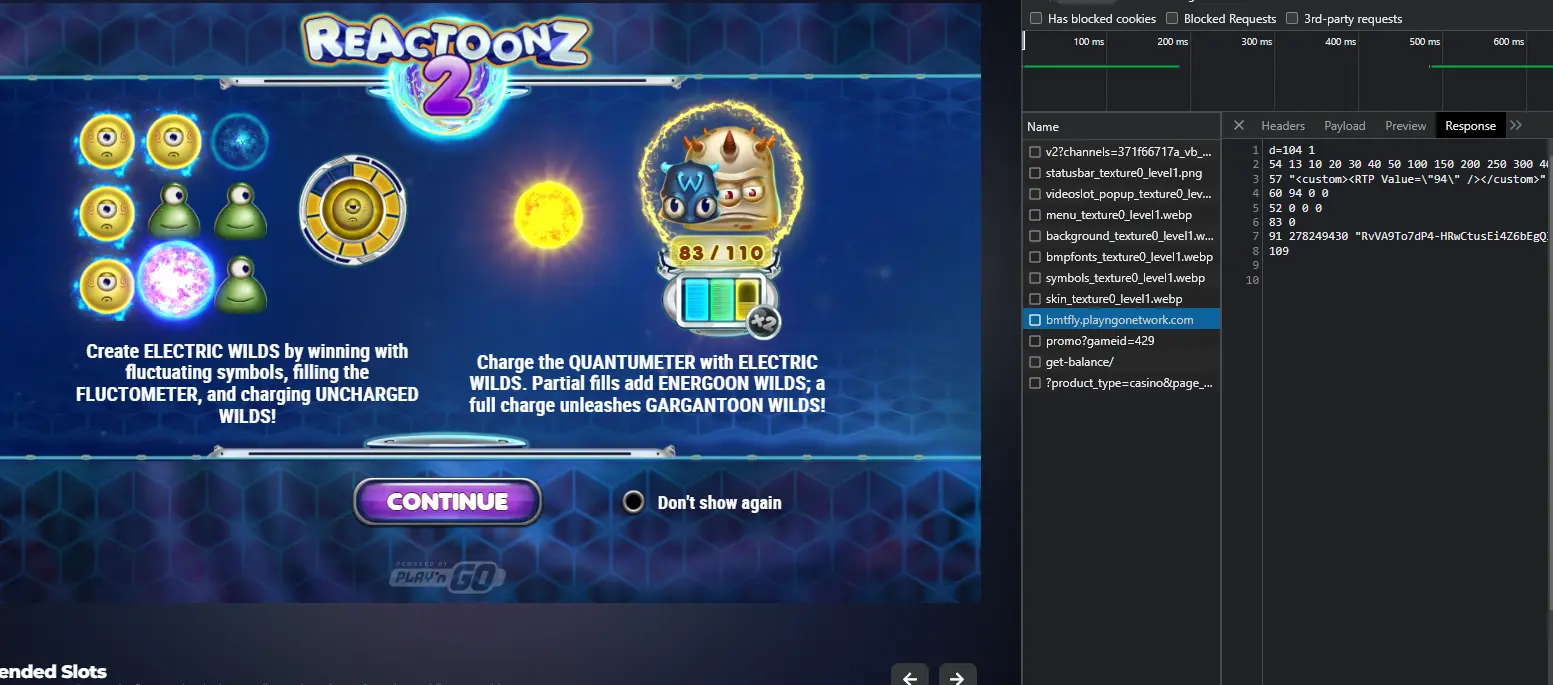Select the bmpfonts_texture0_level1.webp request

point(1121,257)
